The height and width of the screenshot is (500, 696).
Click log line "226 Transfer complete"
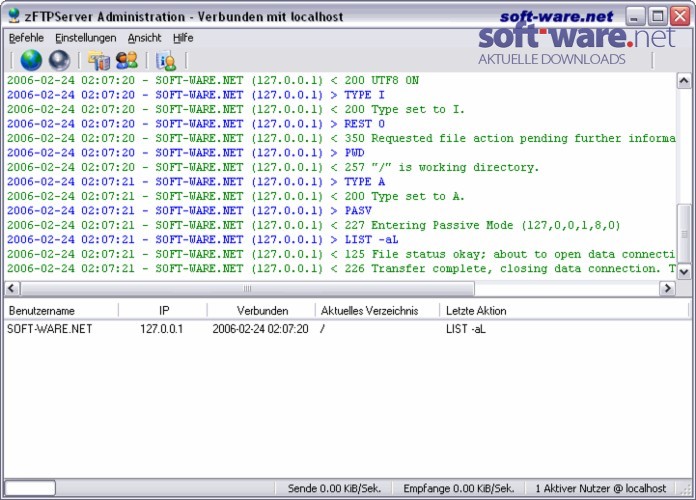(x=341, y=269)
